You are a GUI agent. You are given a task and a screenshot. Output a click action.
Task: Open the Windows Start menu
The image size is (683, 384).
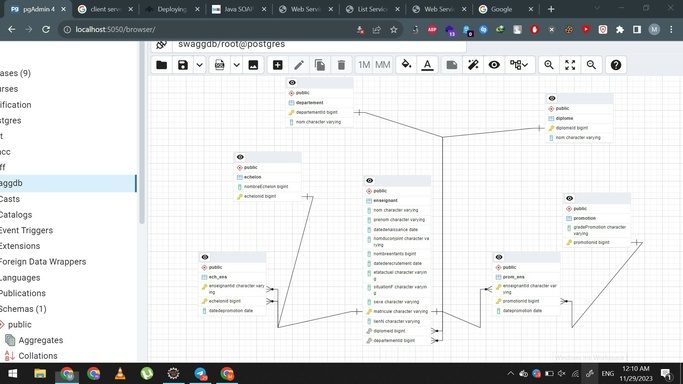13,374
